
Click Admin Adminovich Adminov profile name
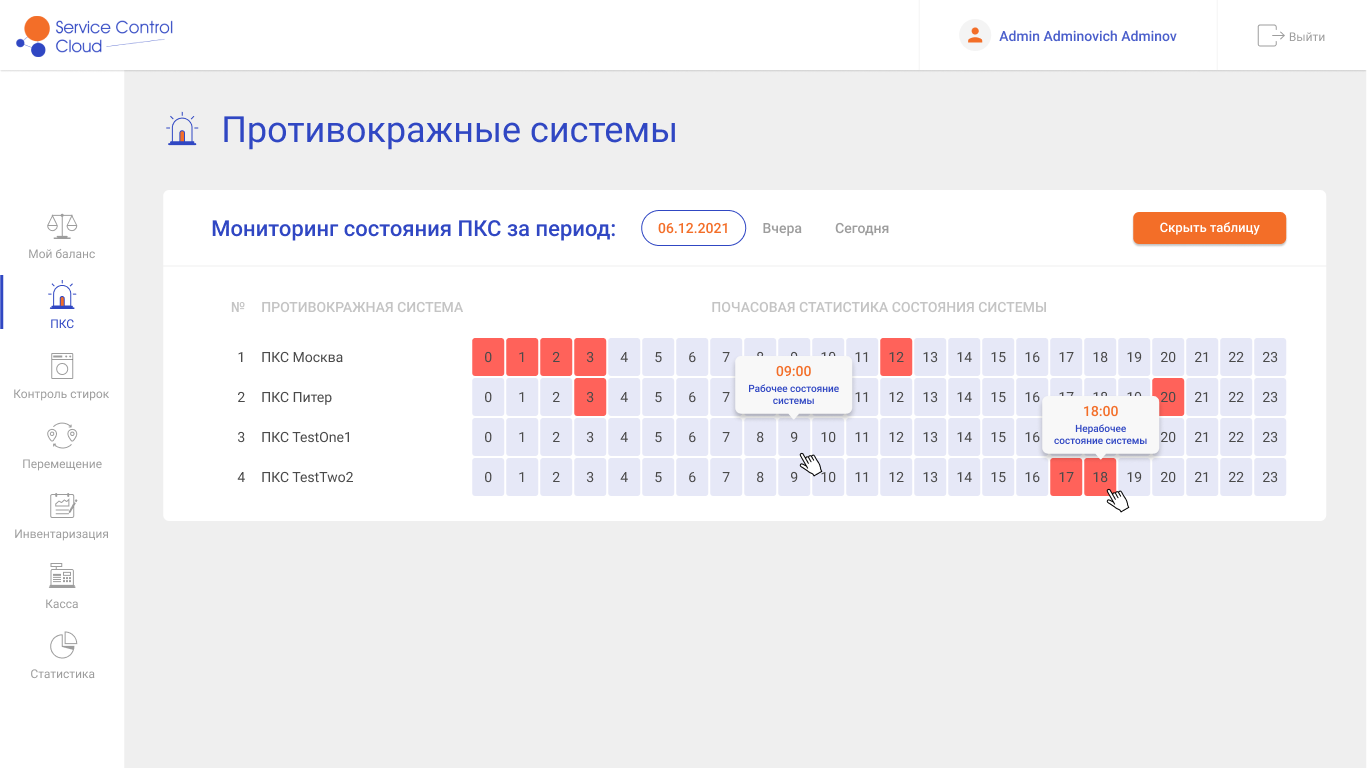coord(1087,36)
